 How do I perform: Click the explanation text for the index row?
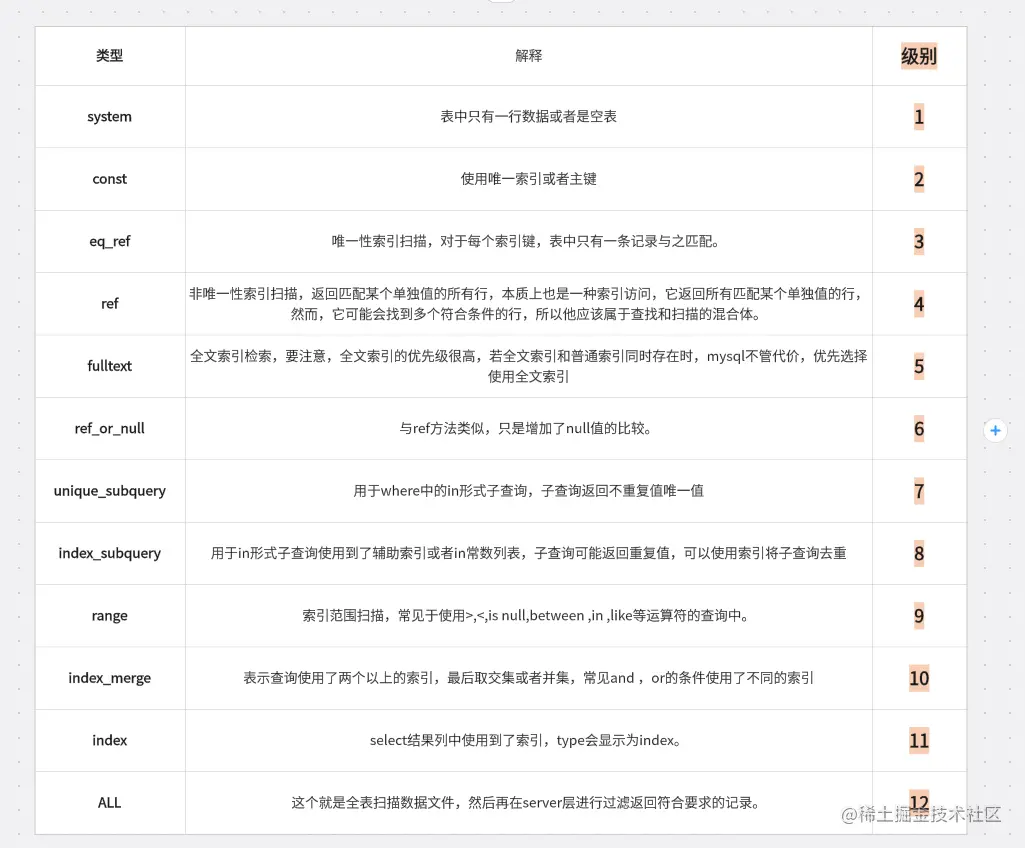click(x=528, y=740)
